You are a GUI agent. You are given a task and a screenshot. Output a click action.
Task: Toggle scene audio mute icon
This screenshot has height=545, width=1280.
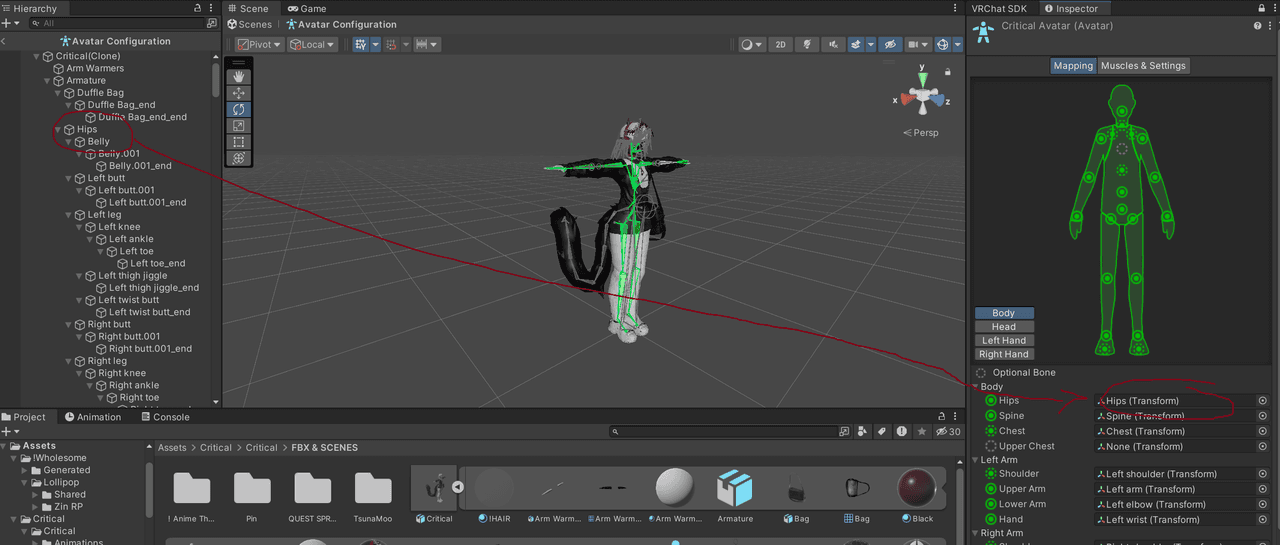coord(832,44)
